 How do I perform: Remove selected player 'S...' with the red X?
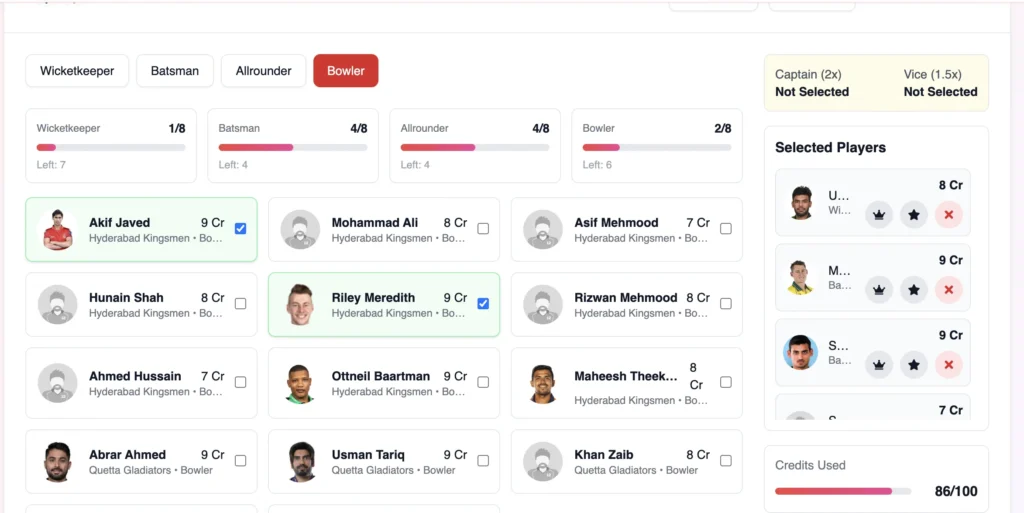tap(949, 365)
